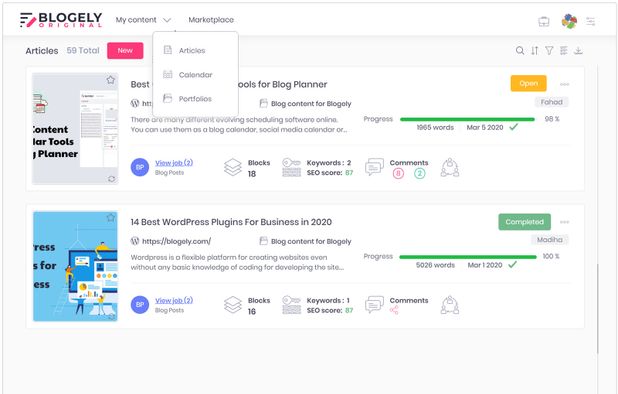Open three-dot menu for WordPress Plugins article
This screenshot has height=394, width=618.
564,222
